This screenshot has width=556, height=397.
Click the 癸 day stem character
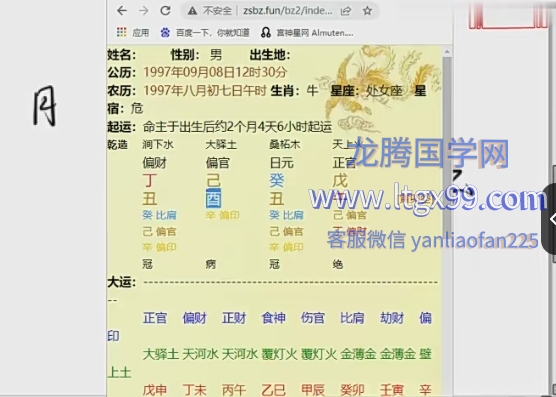277,180
